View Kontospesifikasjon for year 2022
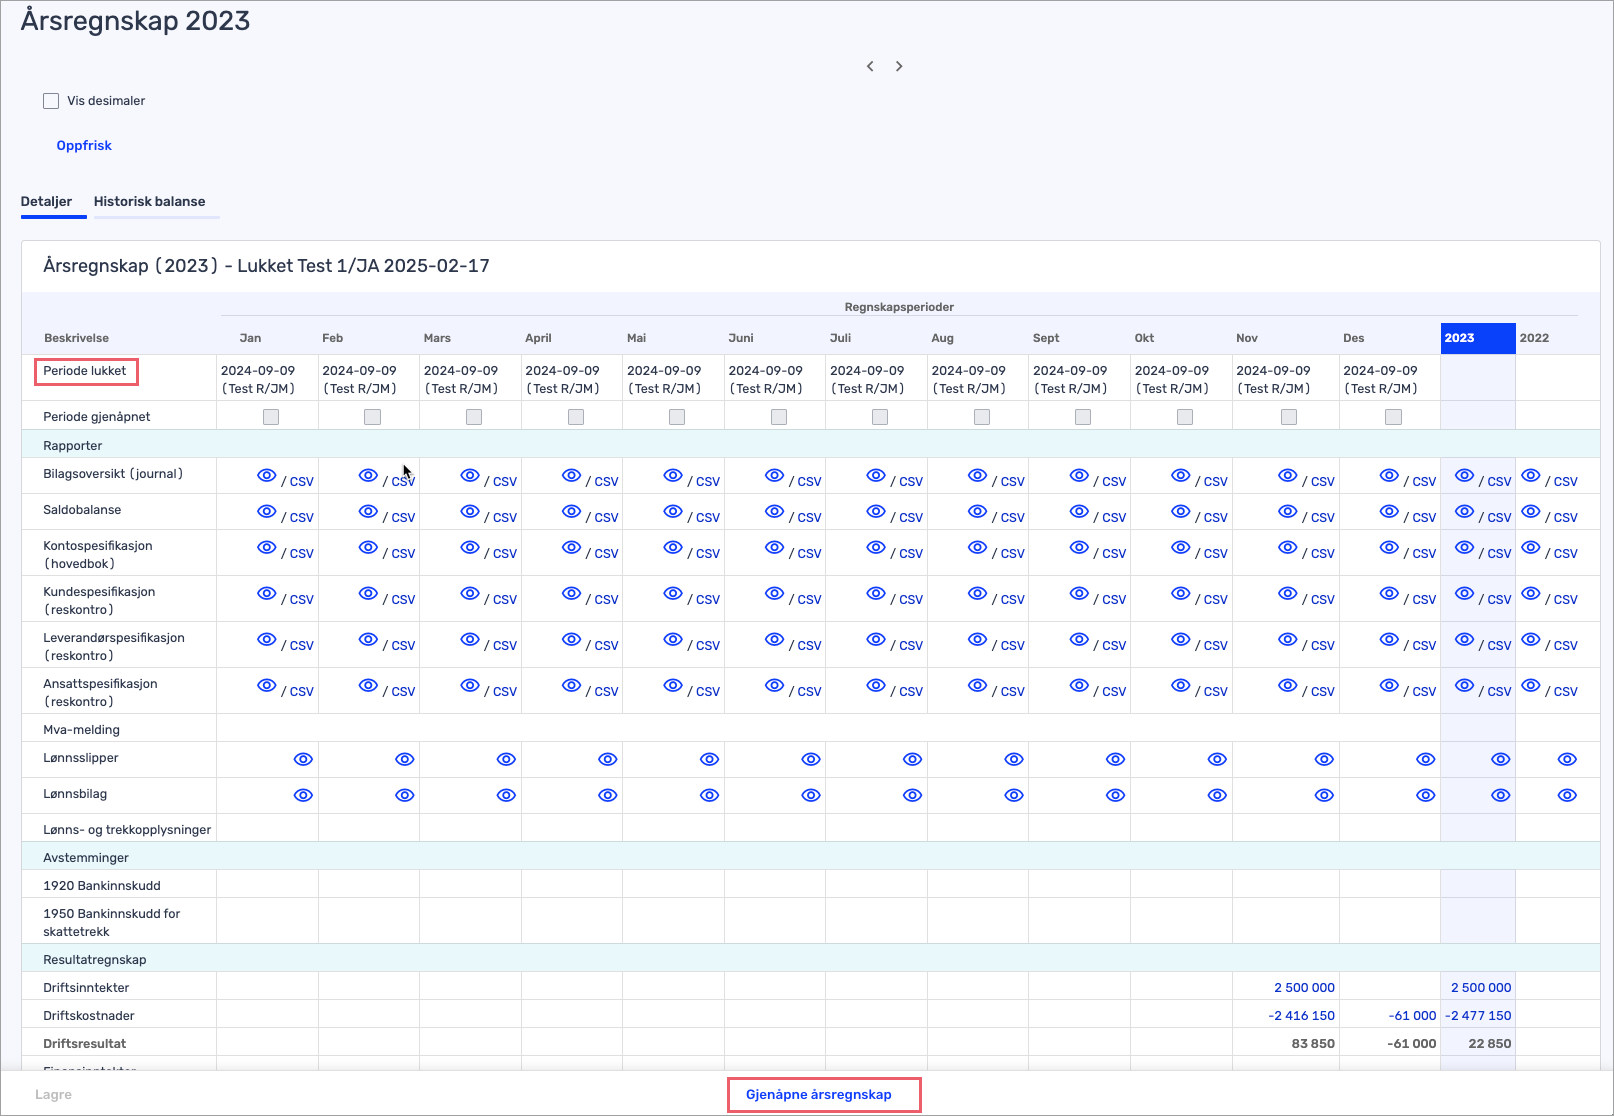Viewport: 1614px width, 1116px height. 1531,548
